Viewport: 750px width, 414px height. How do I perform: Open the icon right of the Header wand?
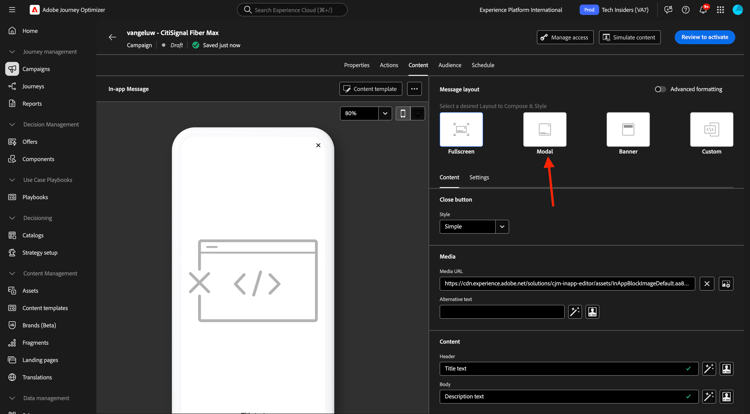(727, 369)
